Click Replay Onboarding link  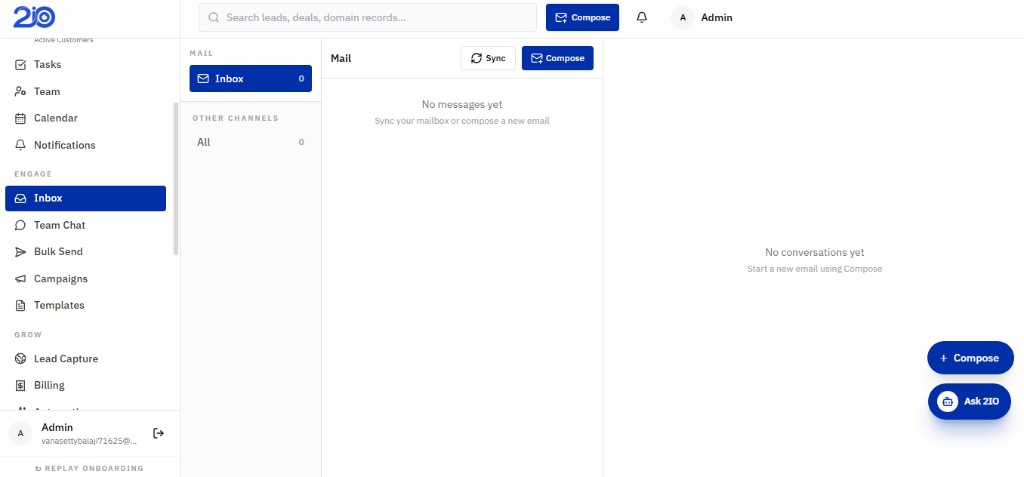(89, 469)
